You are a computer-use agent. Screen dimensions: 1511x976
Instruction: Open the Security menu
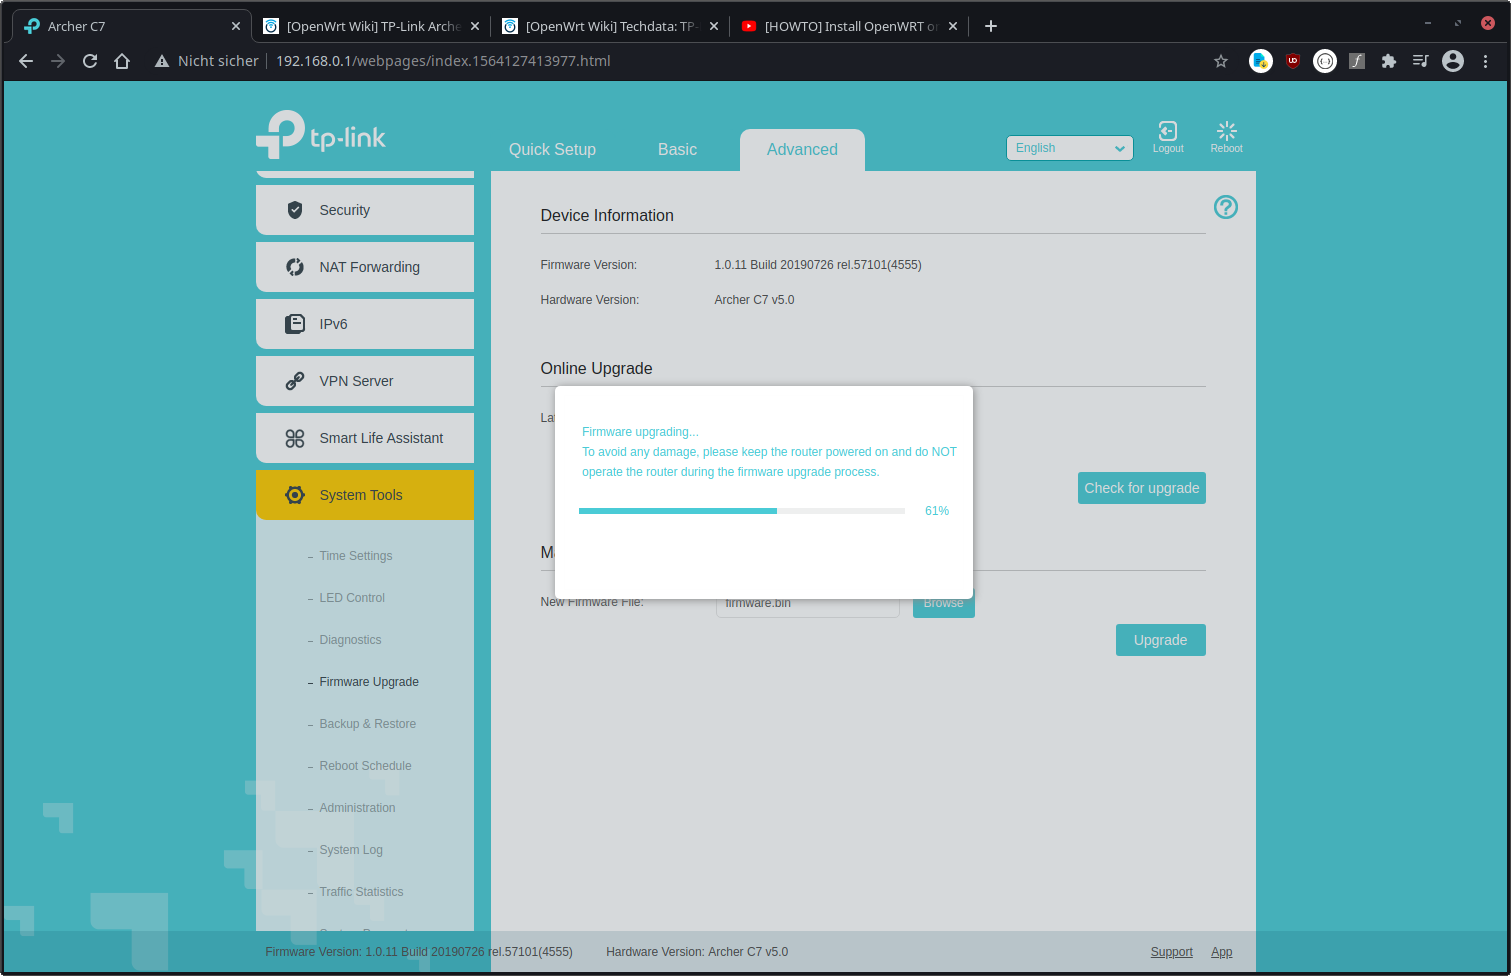tap(365, 210)
